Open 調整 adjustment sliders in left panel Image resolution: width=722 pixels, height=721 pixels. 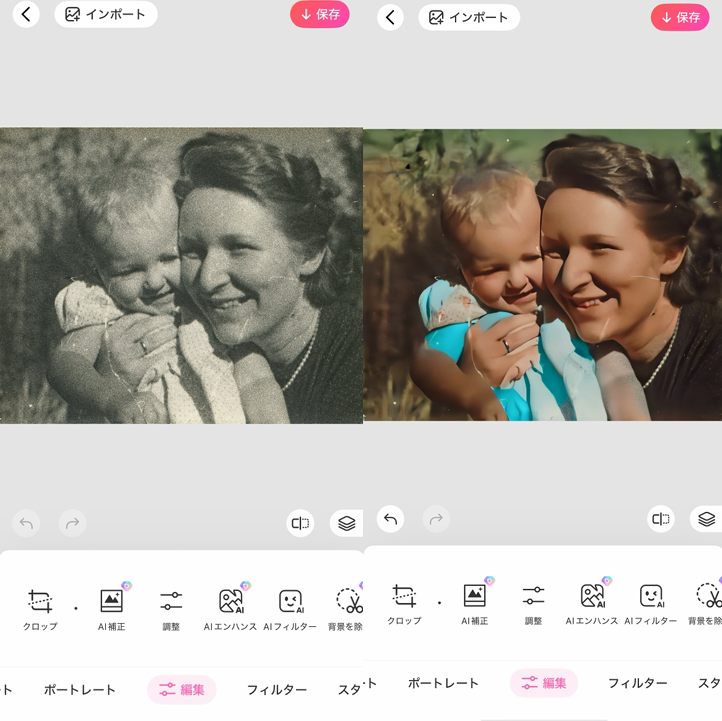coord(171,607)
